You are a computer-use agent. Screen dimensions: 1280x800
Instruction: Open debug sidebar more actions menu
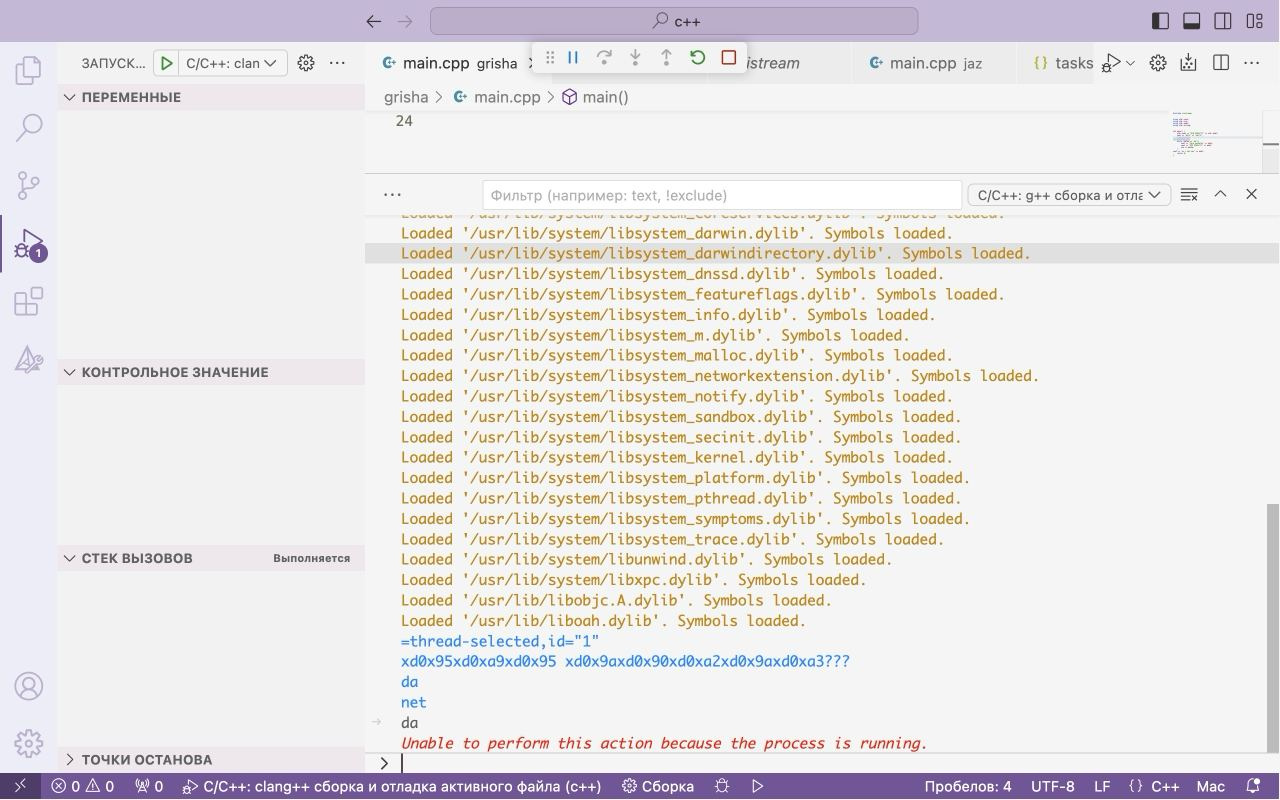tap(337, 63)
